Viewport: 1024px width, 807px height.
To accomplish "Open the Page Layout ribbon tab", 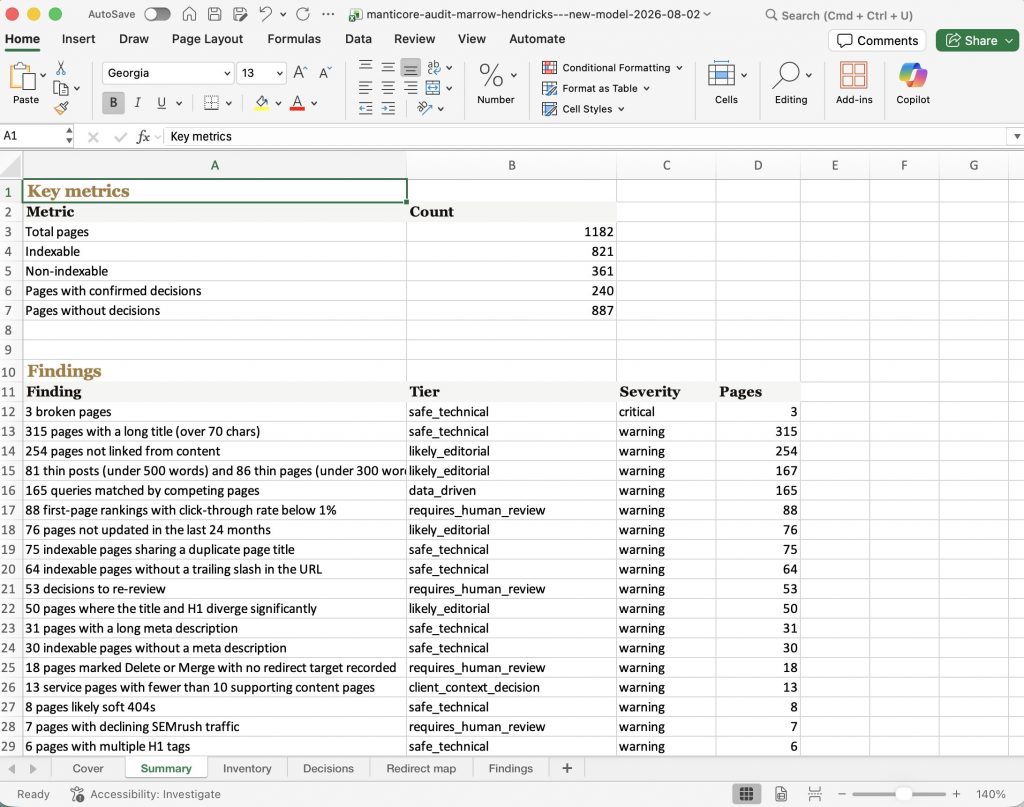I will [207, 39].
